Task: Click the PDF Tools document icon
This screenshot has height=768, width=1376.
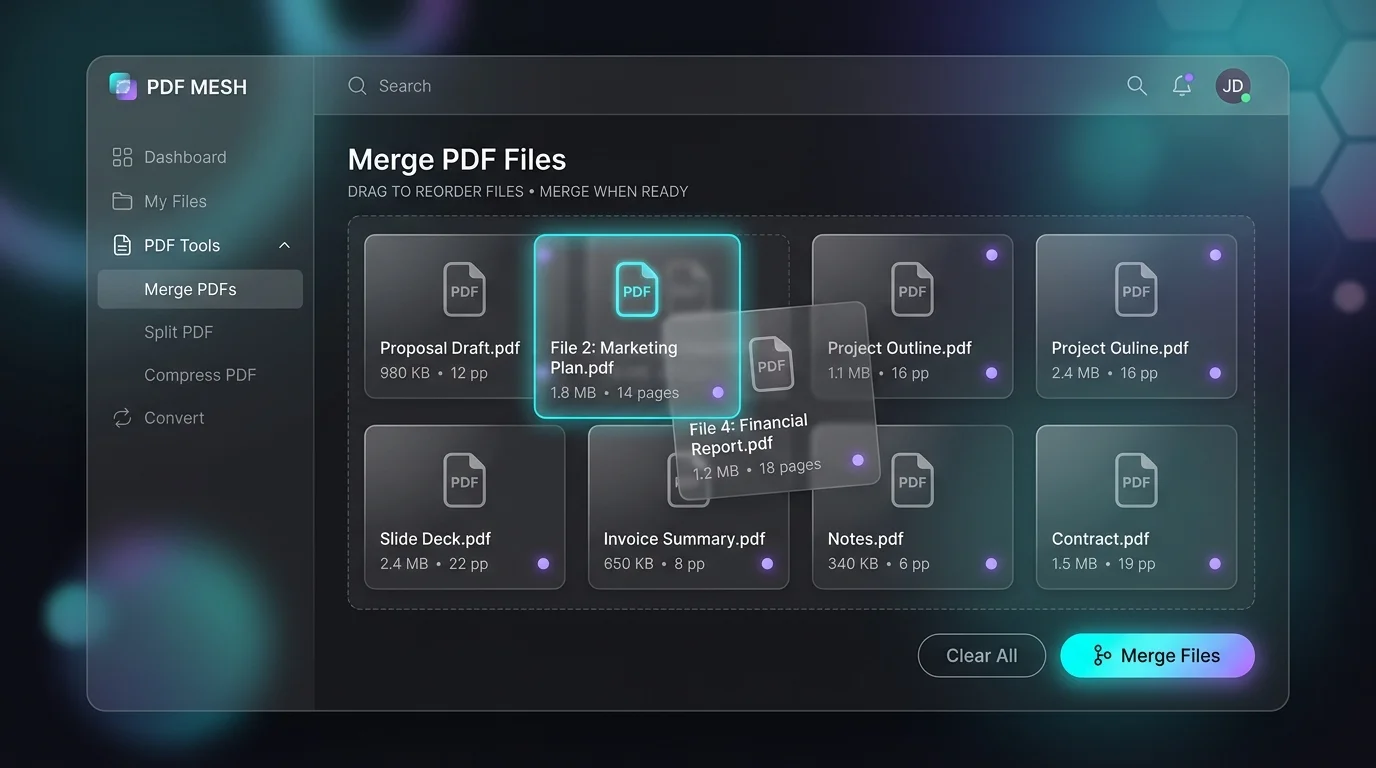Action: click(122, 245)
